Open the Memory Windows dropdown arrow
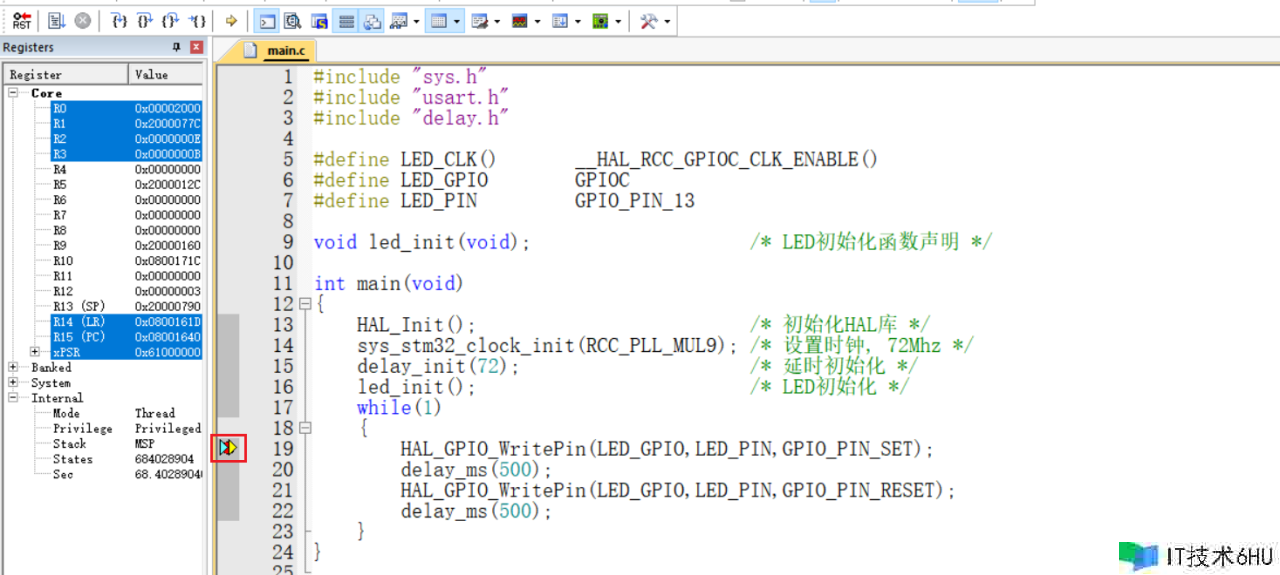The image size is (1280, 575). [457, 20]
